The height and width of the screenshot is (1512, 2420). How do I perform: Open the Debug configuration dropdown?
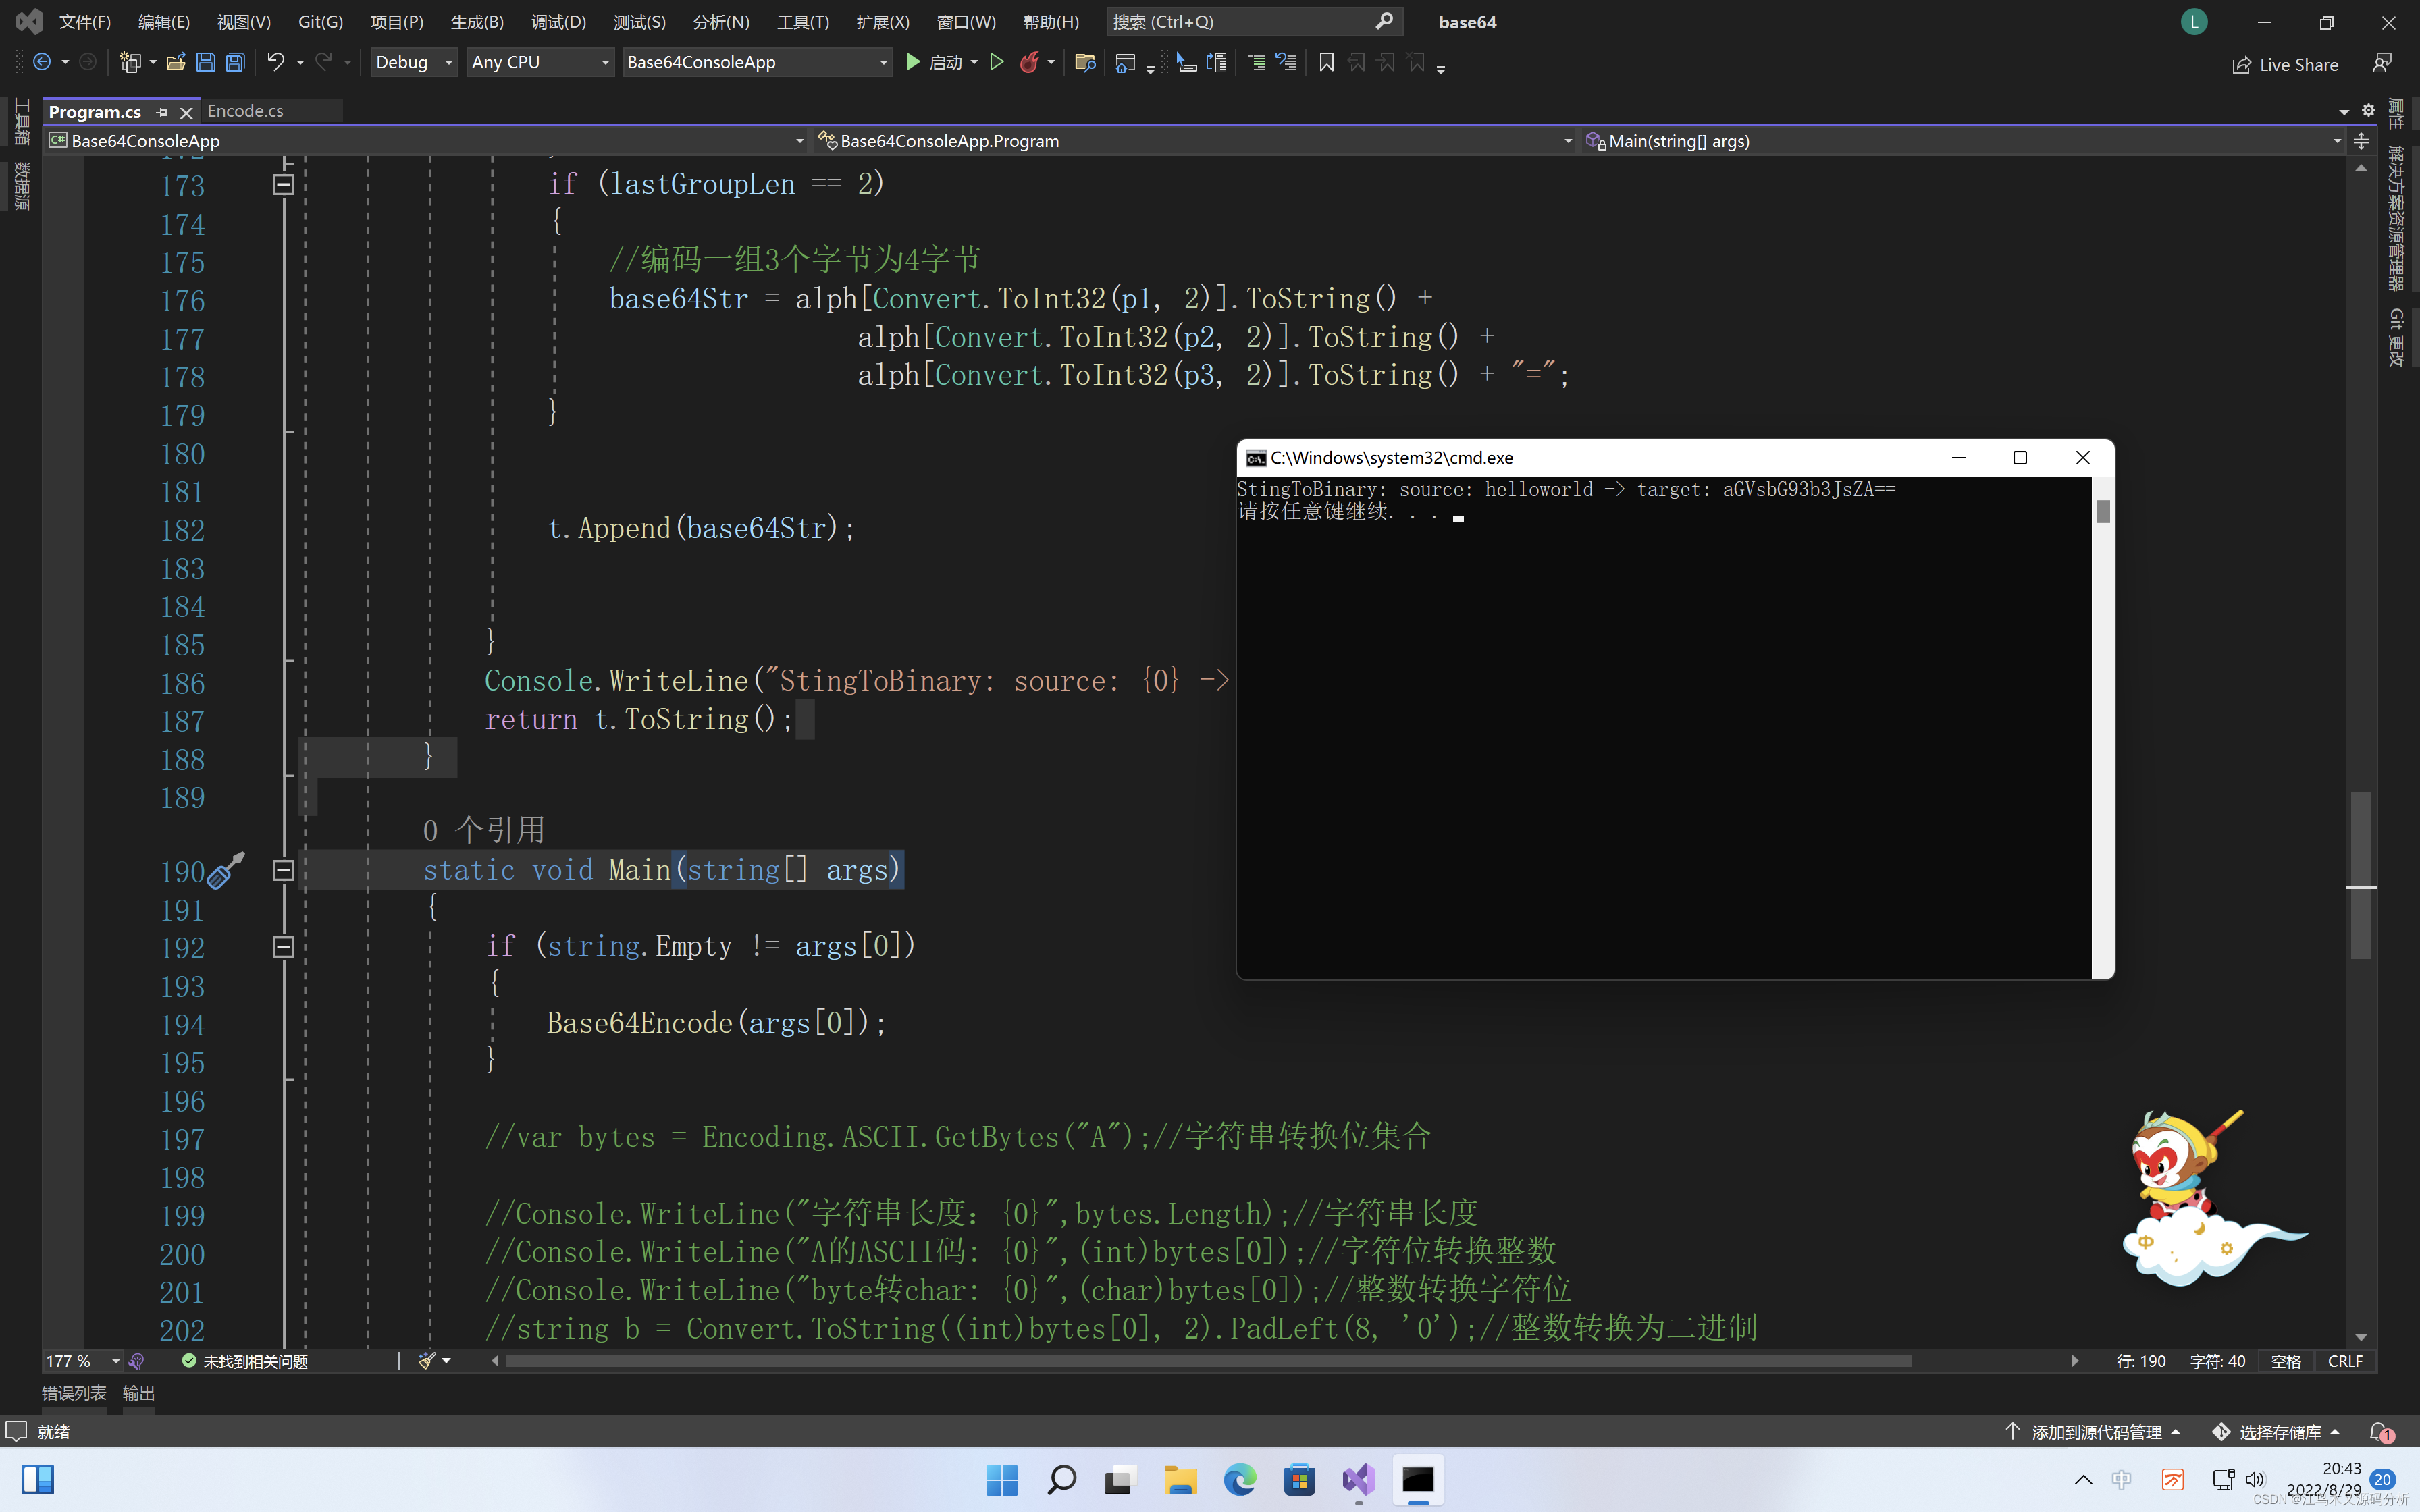tap(413, 62)
